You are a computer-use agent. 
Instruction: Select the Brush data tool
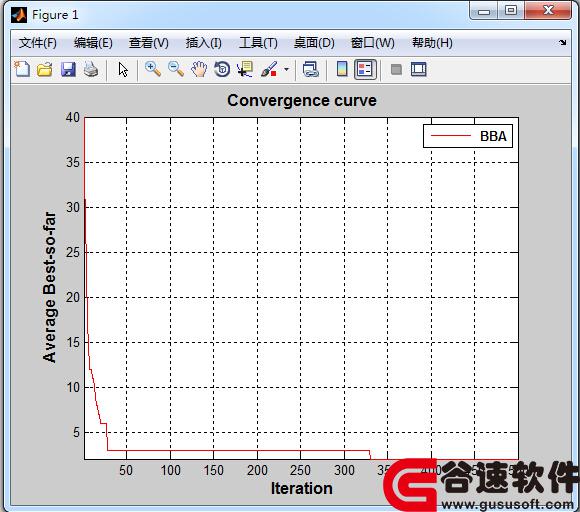[x=269, y=69]
